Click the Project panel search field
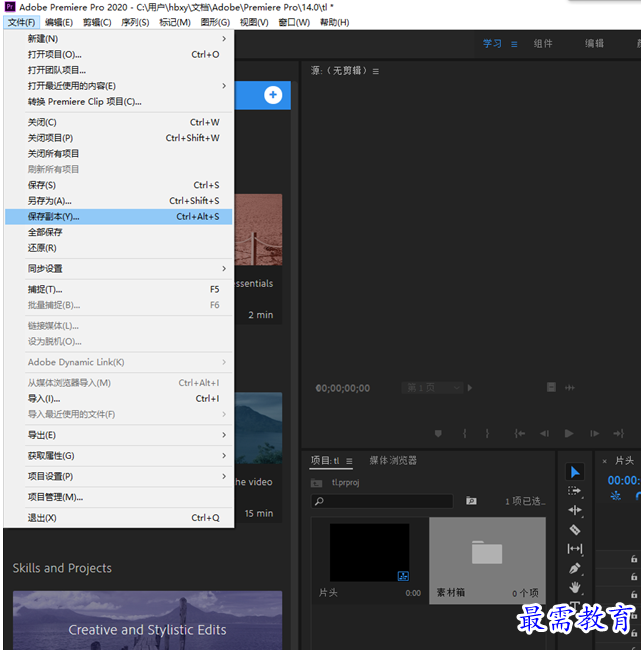The width and height of the screenshot is (641, 650). tap(382, 501)
